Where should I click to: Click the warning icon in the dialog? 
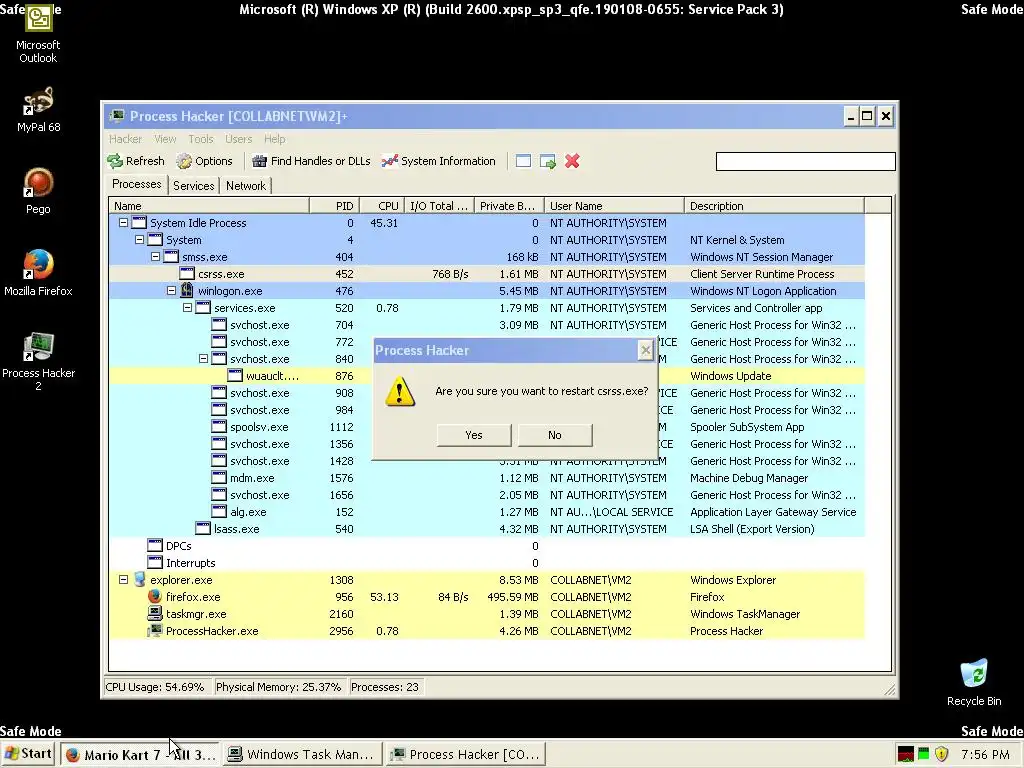tap(400, 391)
